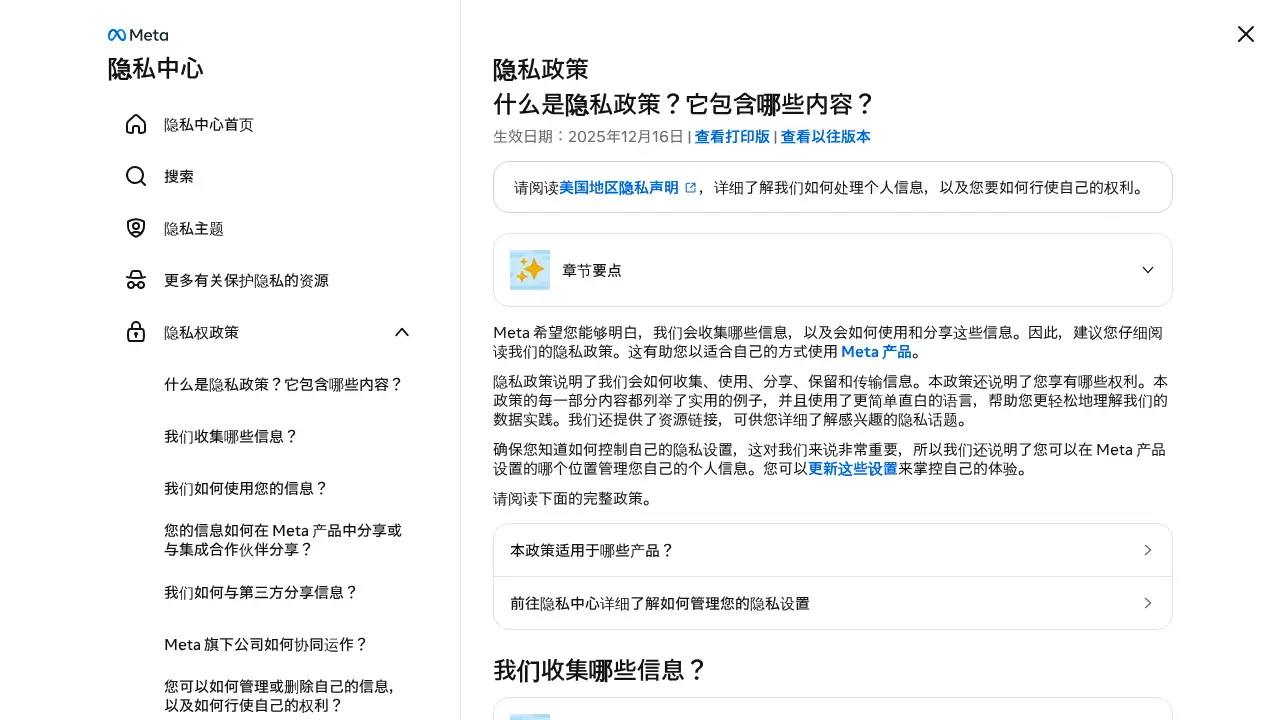Click the Meta logo

click(138, 35)
